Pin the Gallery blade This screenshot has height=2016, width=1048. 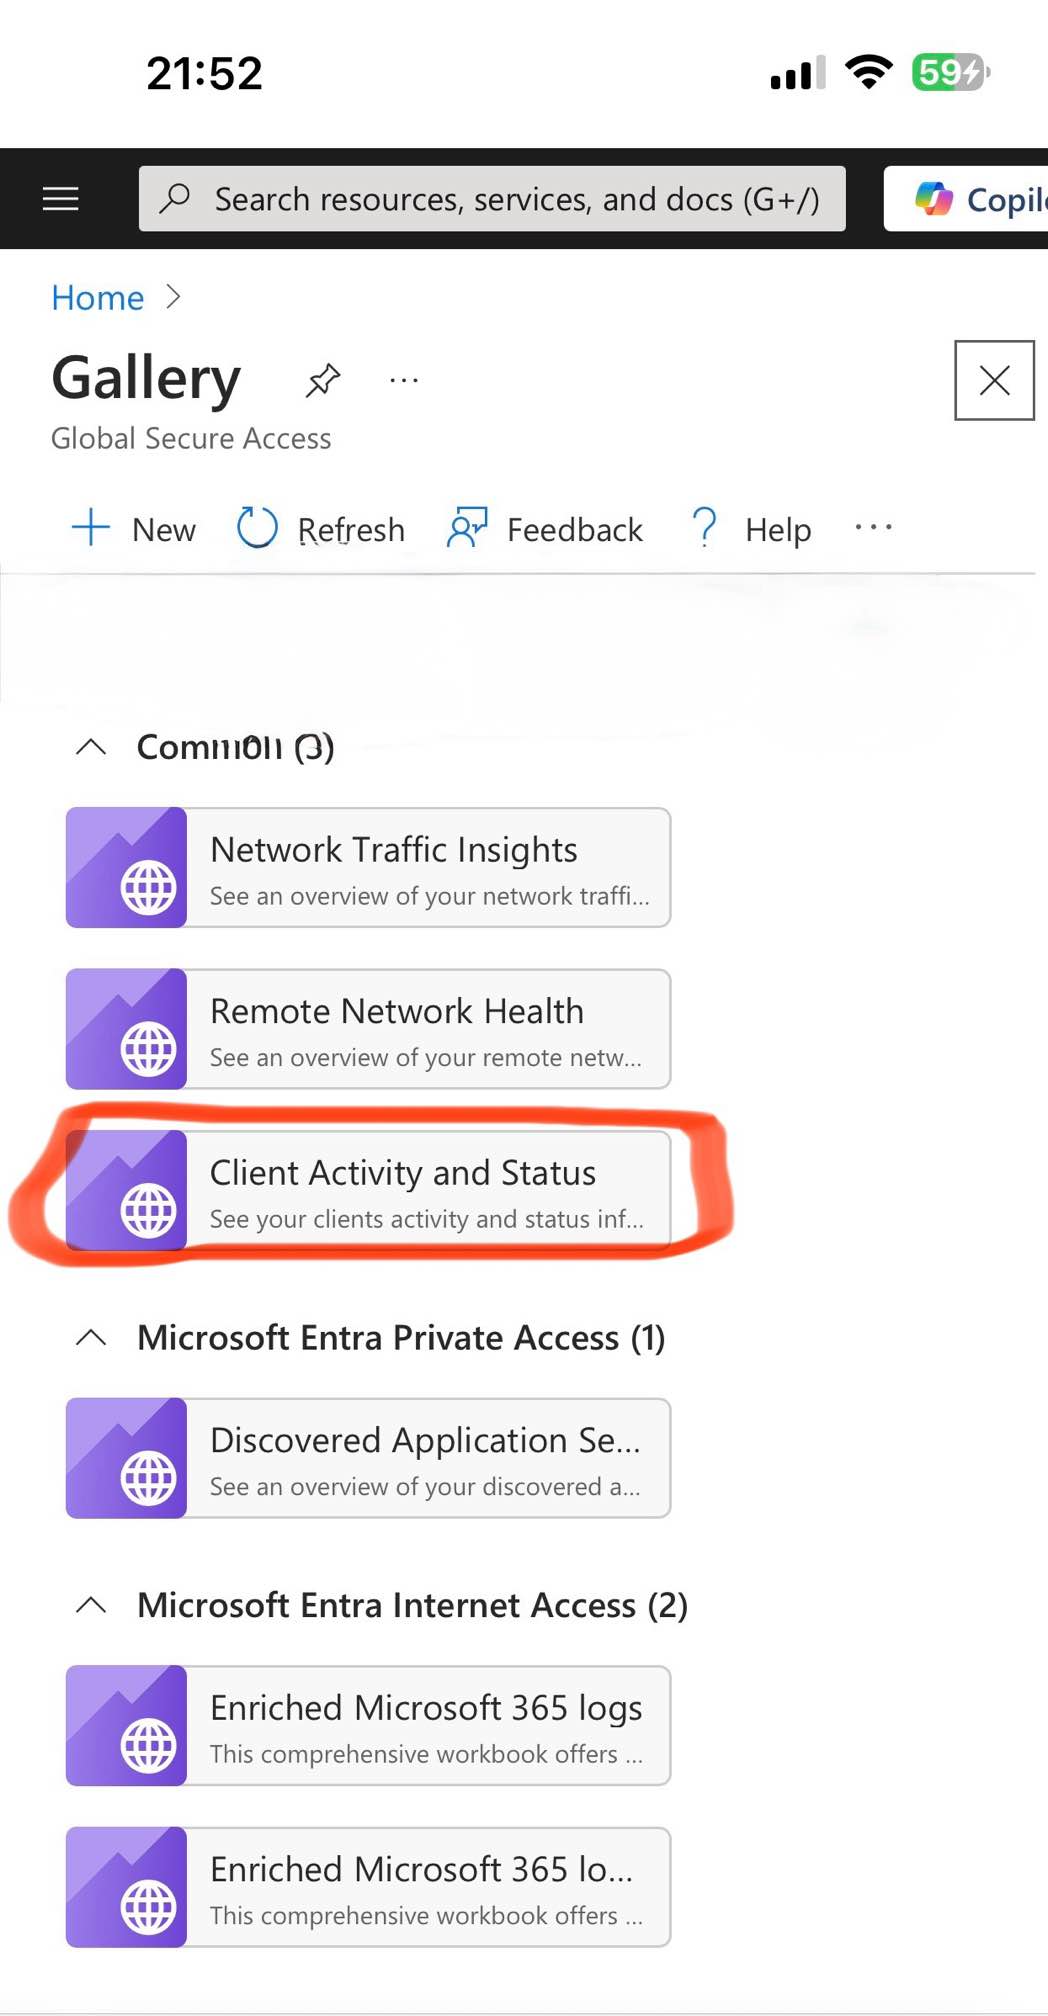[x=323, y=380]
